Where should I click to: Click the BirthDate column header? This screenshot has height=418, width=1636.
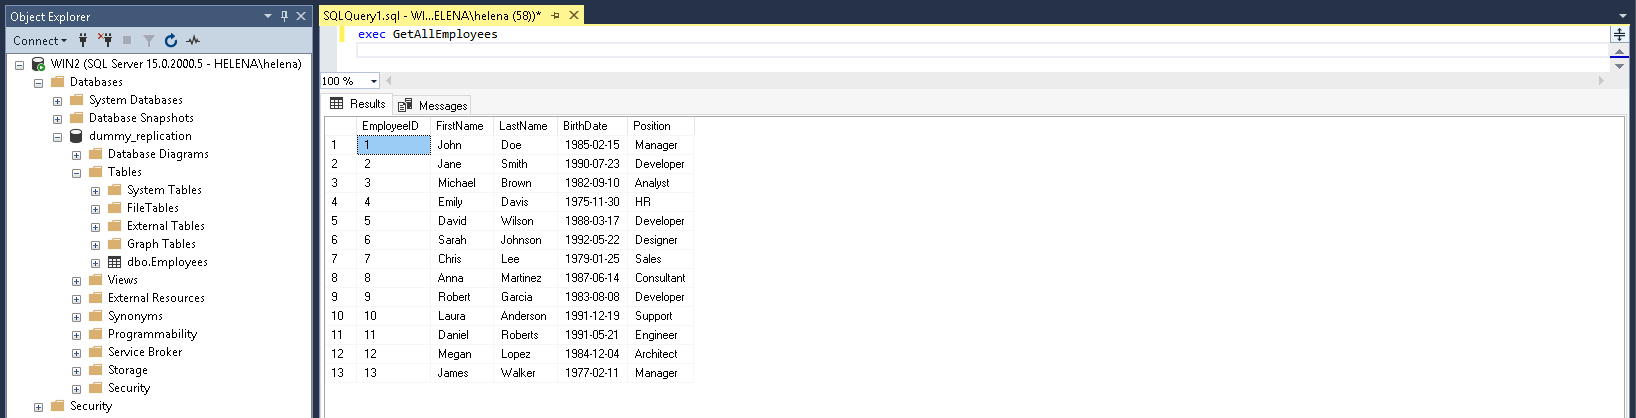point(585,126)
